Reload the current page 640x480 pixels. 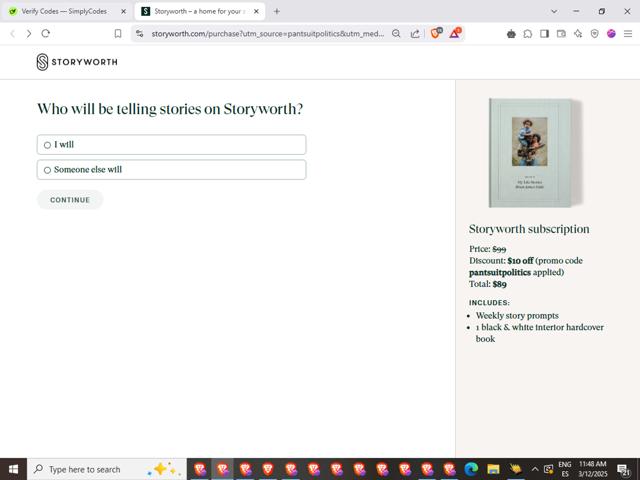[x=46, y=33]
